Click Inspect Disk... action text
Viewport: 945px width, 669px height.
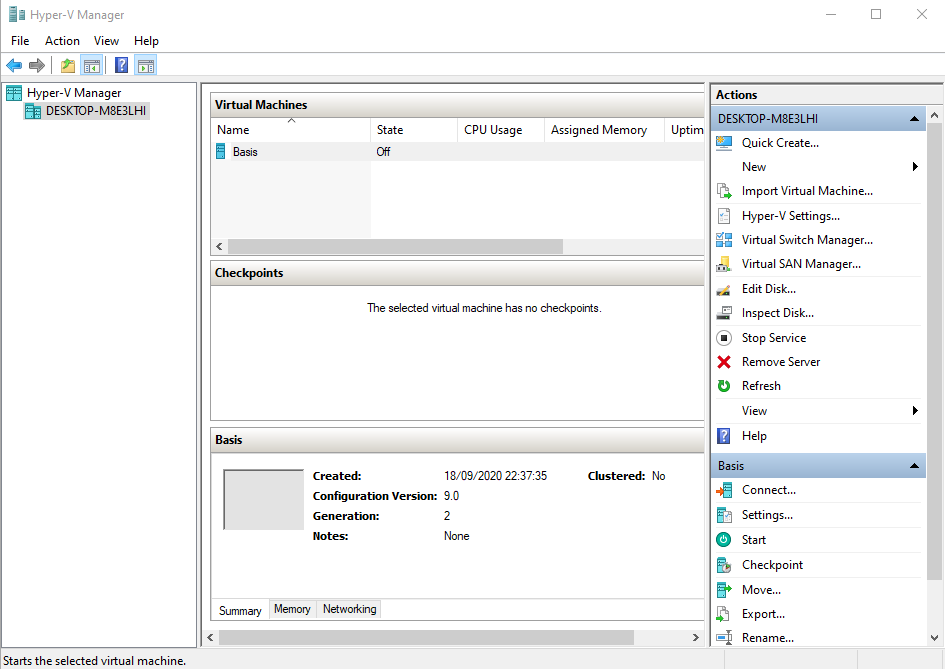[x=778, y=313]
